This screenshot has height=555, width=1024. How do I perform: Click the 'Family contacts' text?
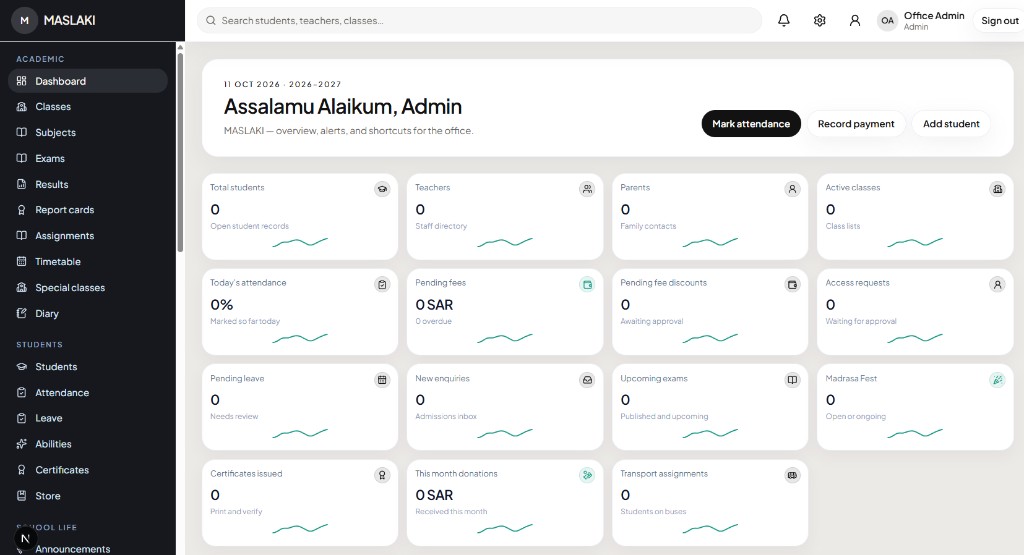point(648,226)
